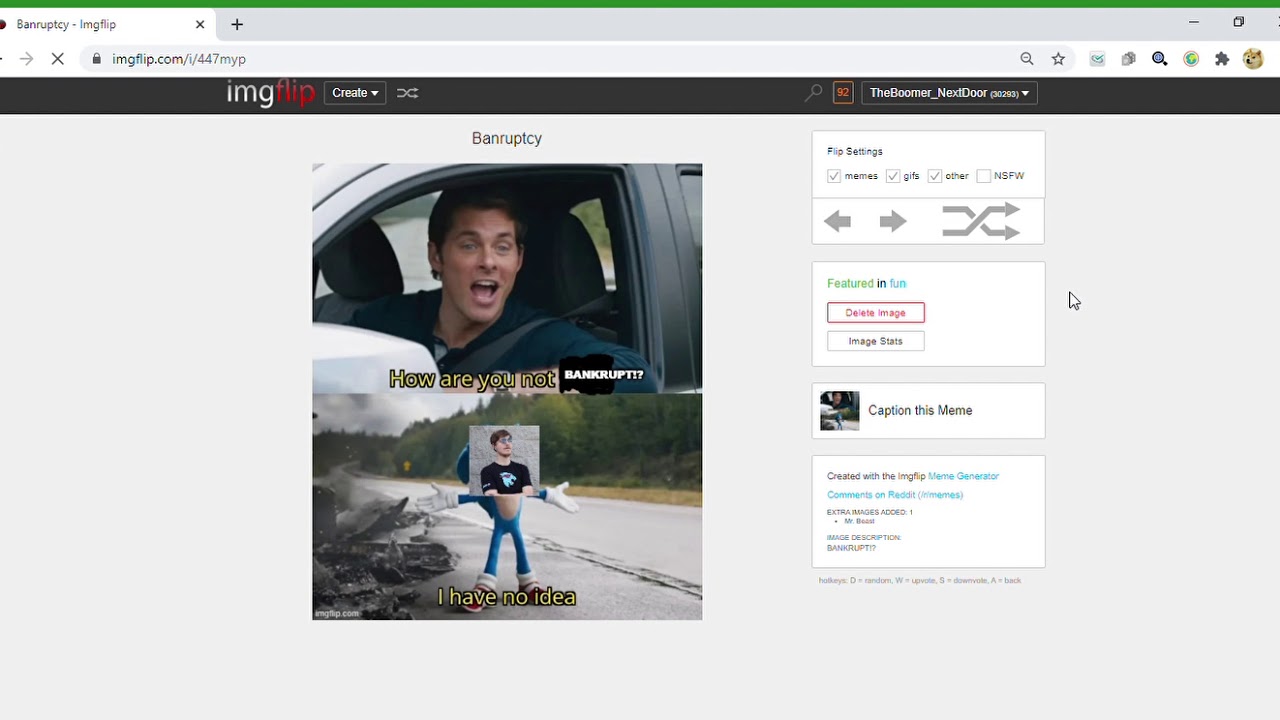The width and height of the screenshot is (1280, 720).
Task: Bookmark this page with star icon
Action: click(x=1058, y=59)
